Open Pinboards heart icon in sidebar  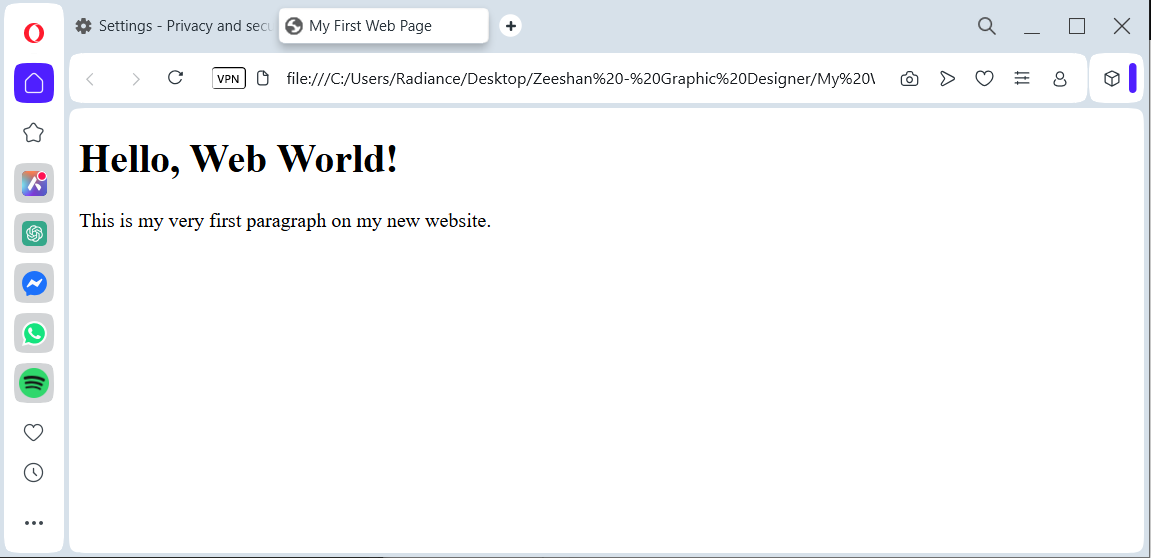point(34,432)
